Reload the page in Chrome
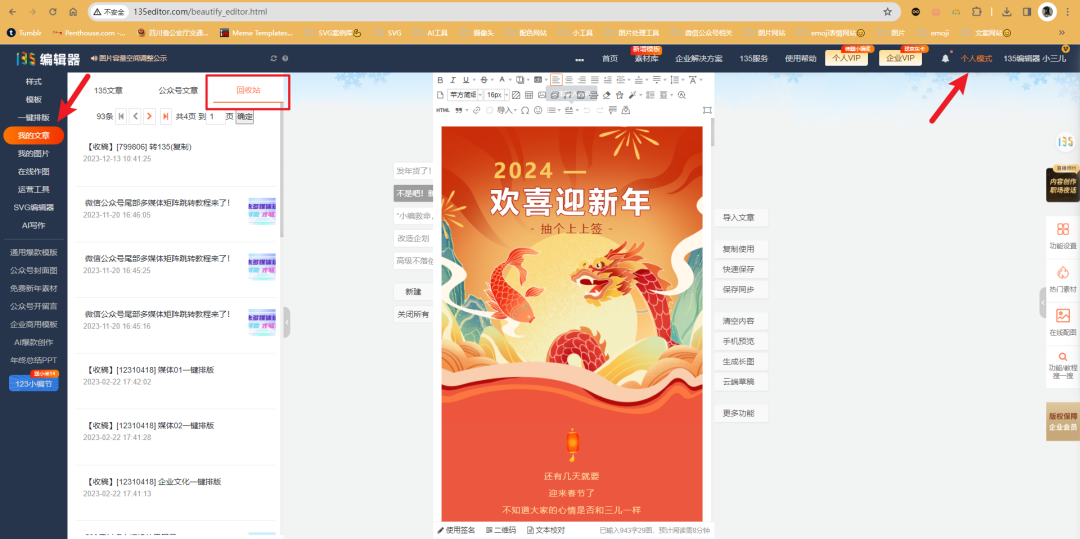The width and height of the screenshot is (1080, 539). 53,12
